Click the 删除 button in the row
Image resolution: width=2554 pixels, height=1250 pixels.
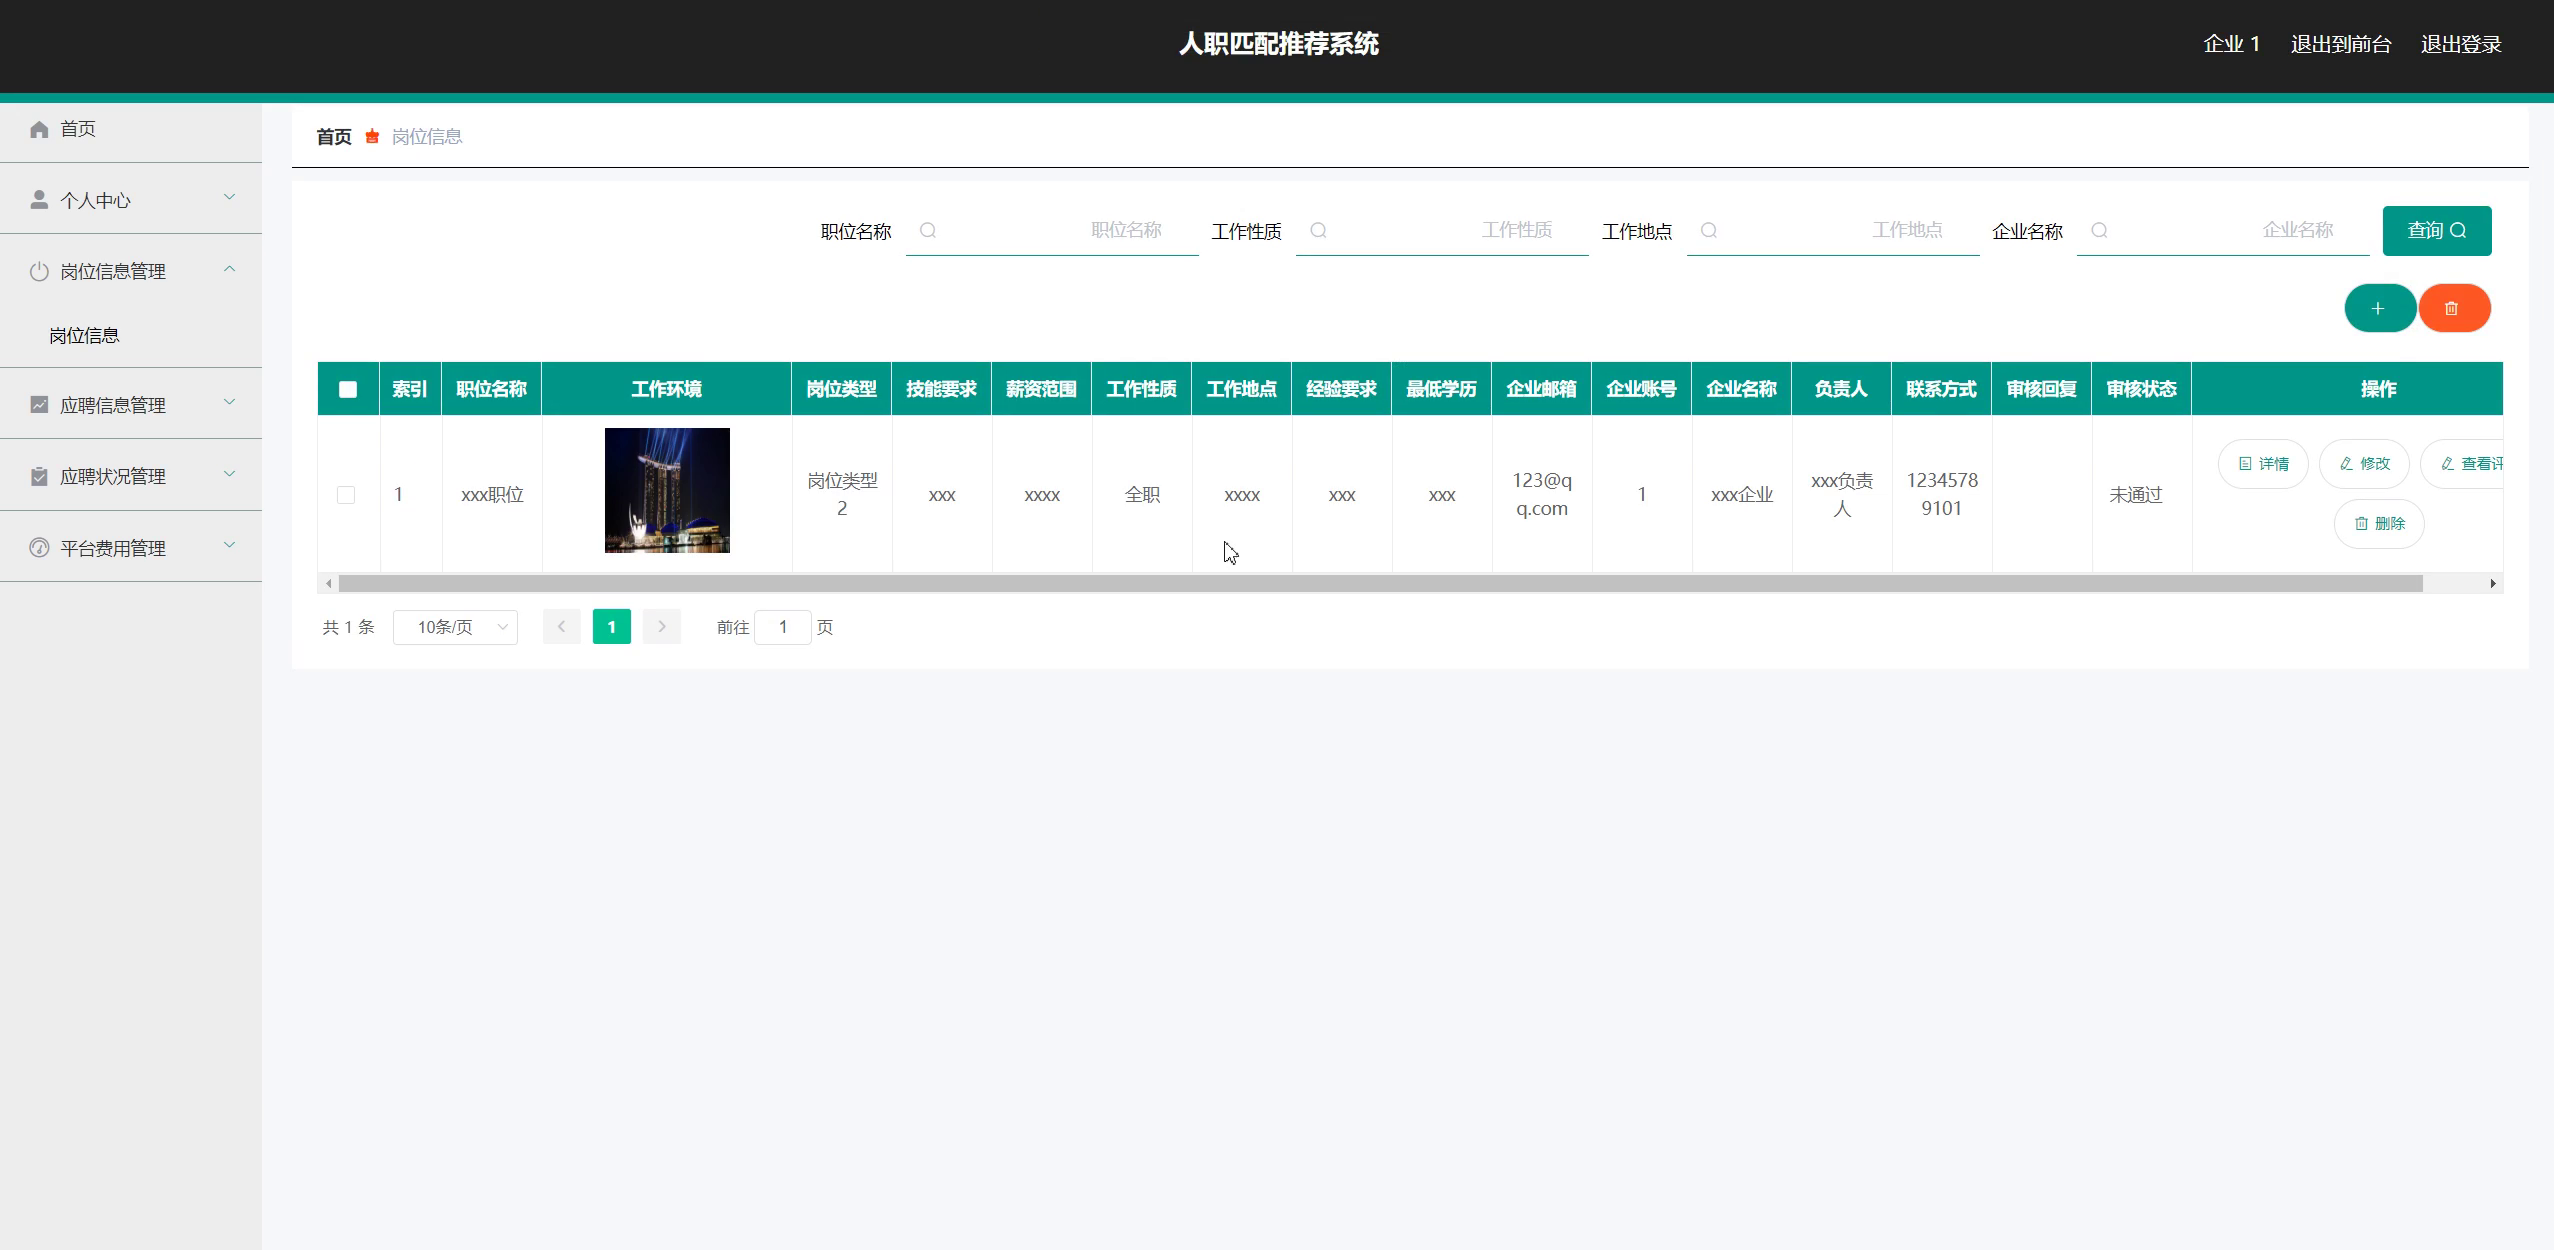click(x=2379, y=524)
